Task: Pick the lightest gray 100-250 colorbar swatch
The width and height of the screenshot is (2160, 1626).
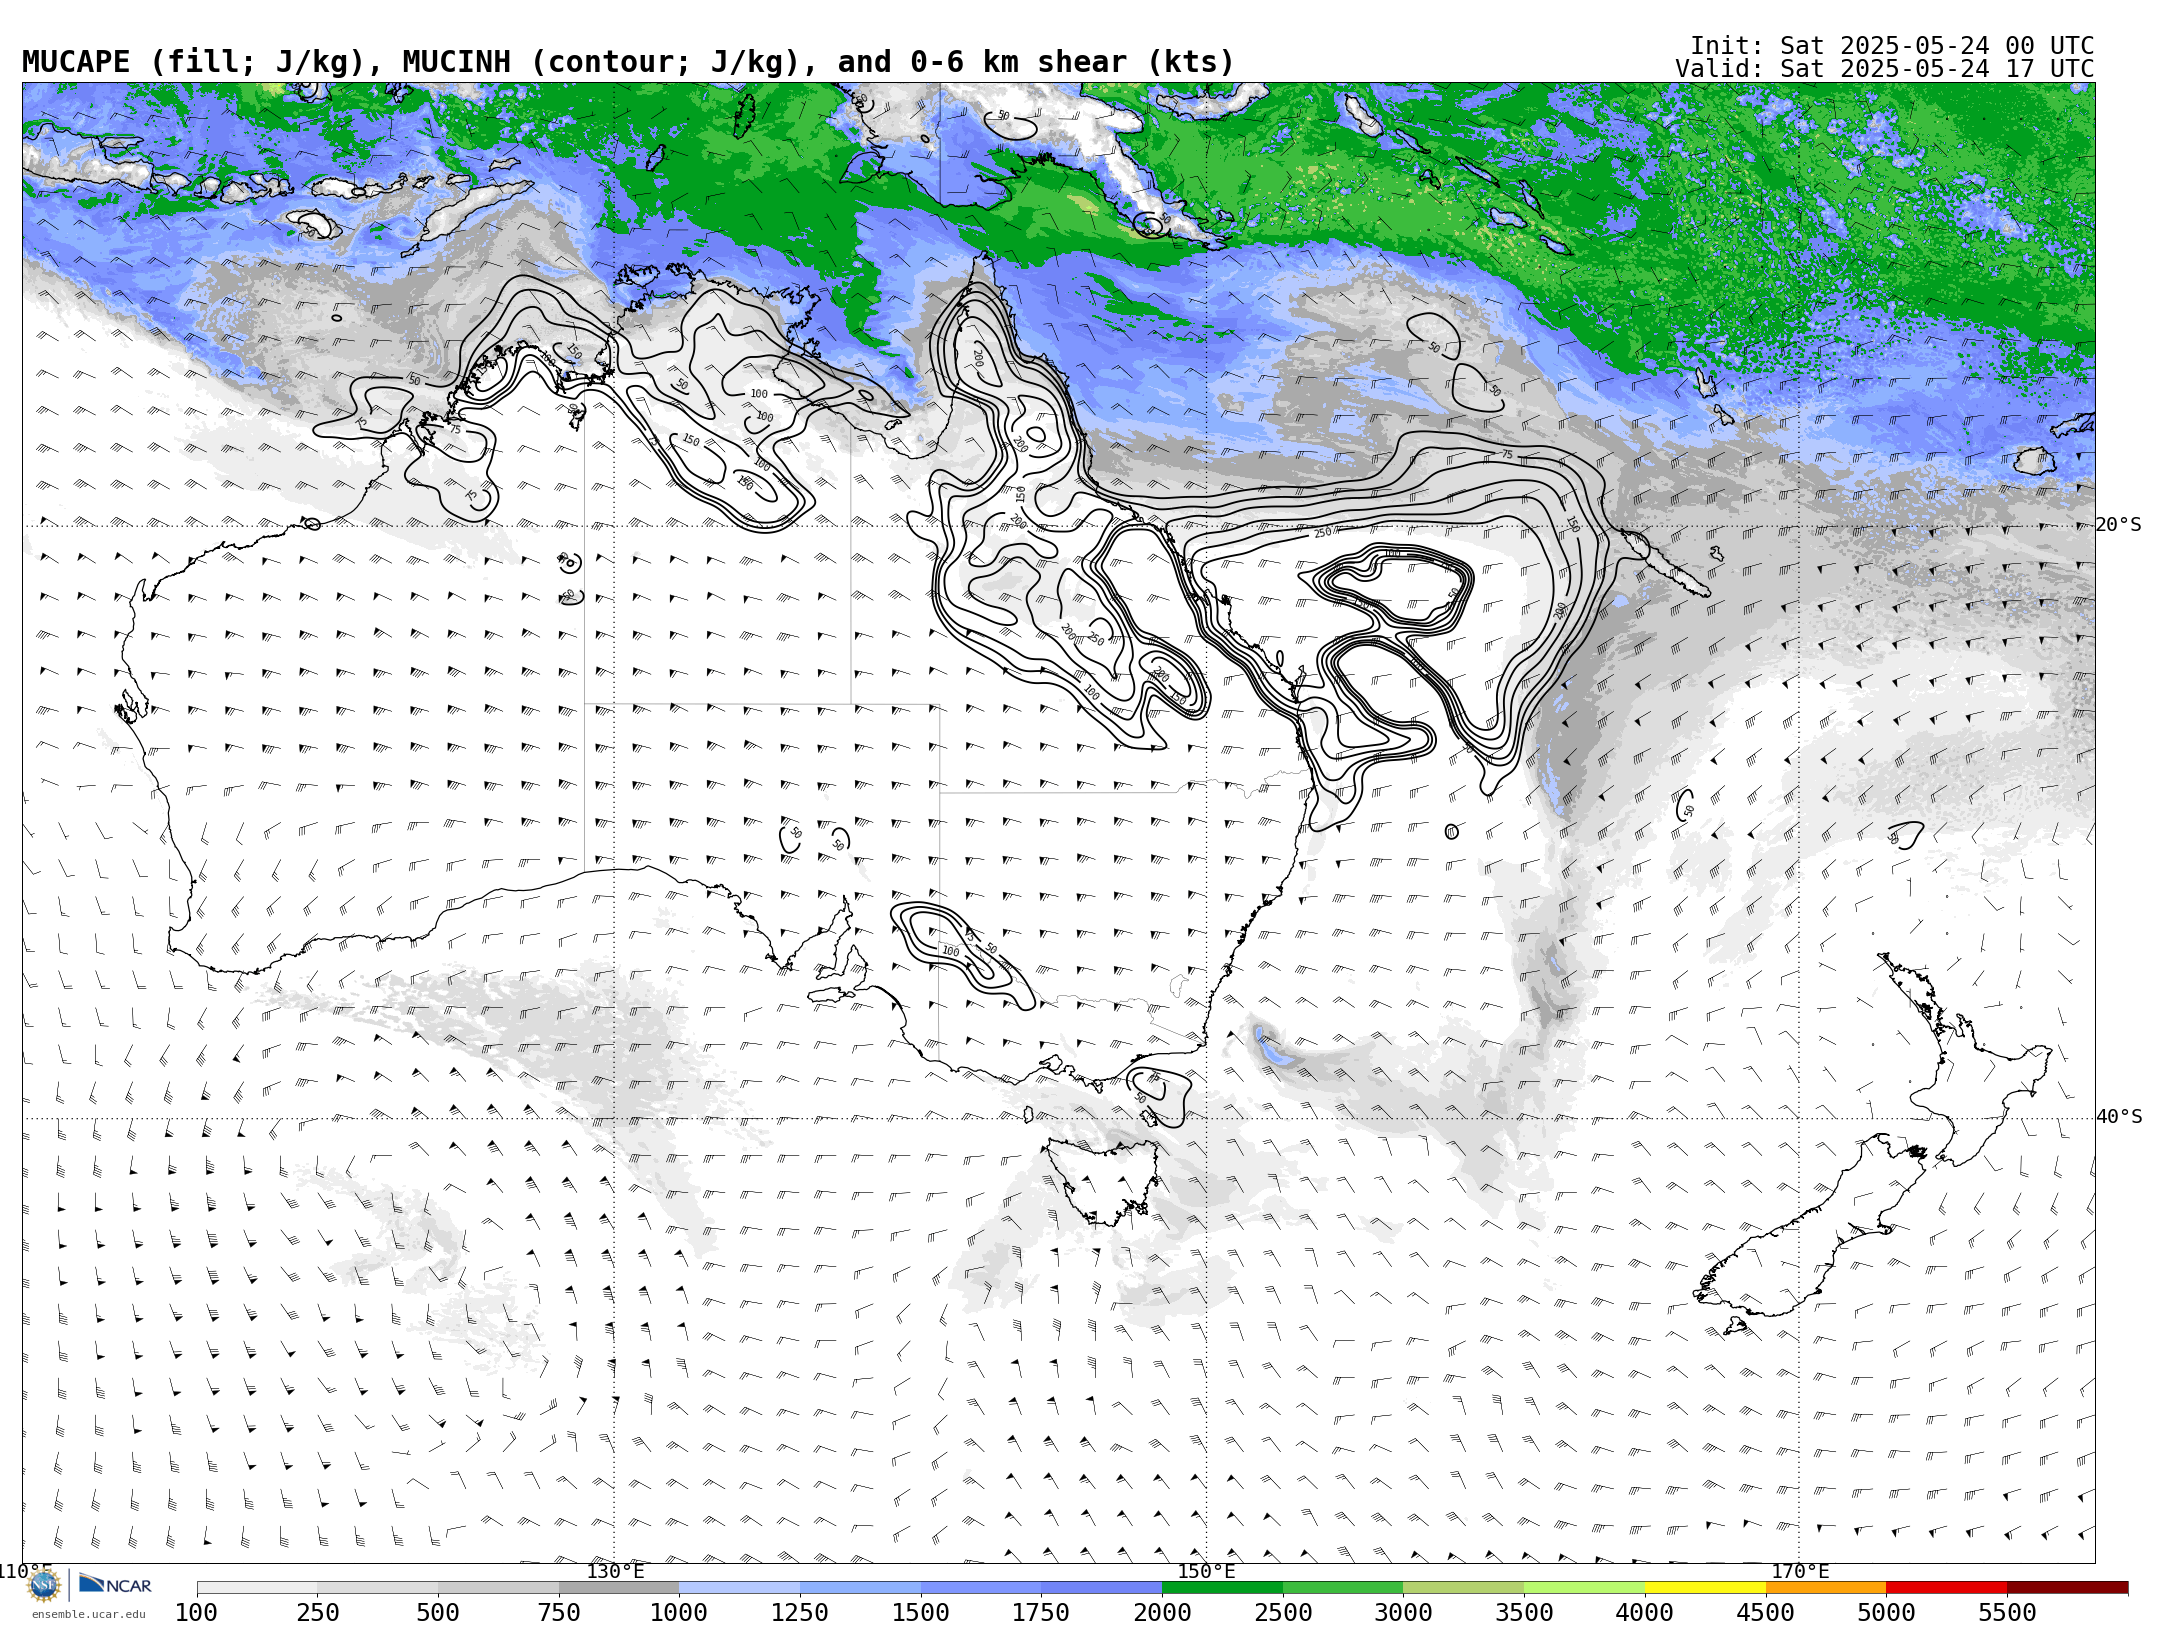Action: click(x=257, y=1587)
